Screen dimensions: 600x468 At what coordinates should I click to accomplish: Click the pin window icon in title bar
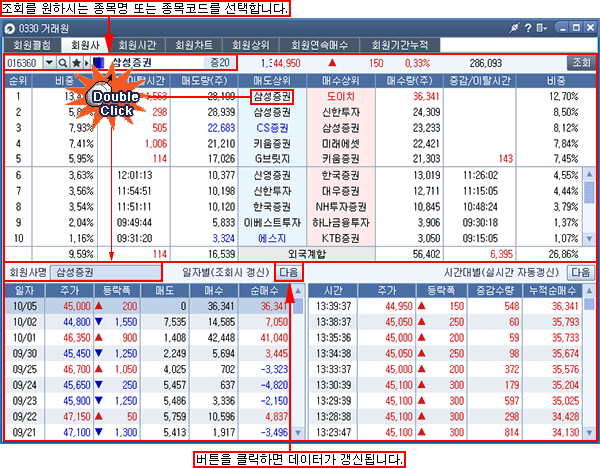514,28
